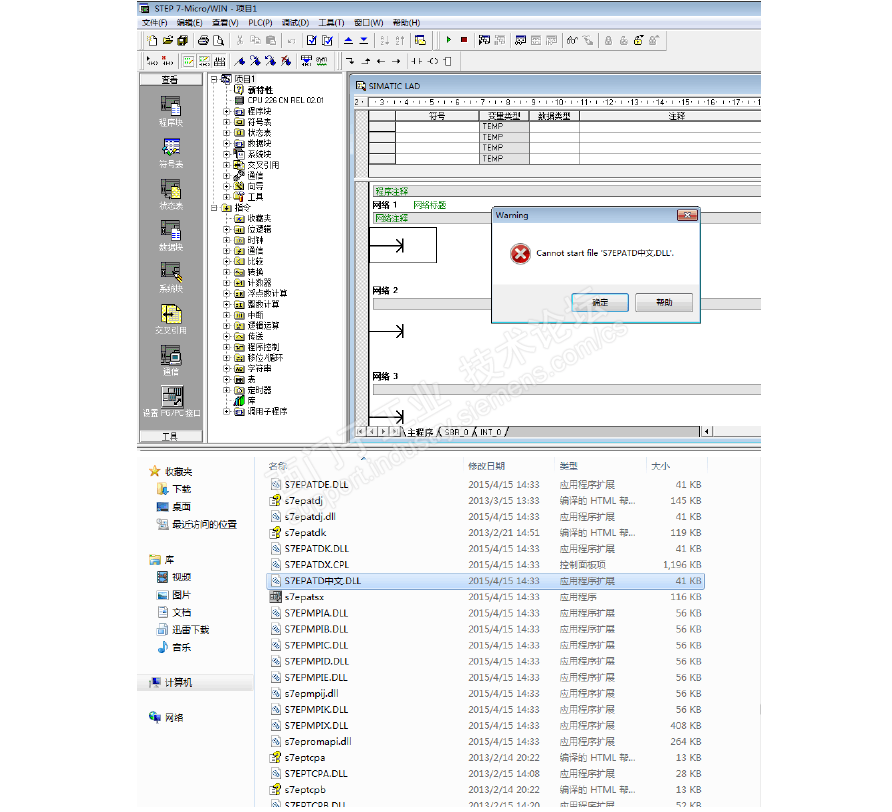This screenshot has width=892, height=812.
Task: Open the PLC(P) menu
Action: (260, 23)
